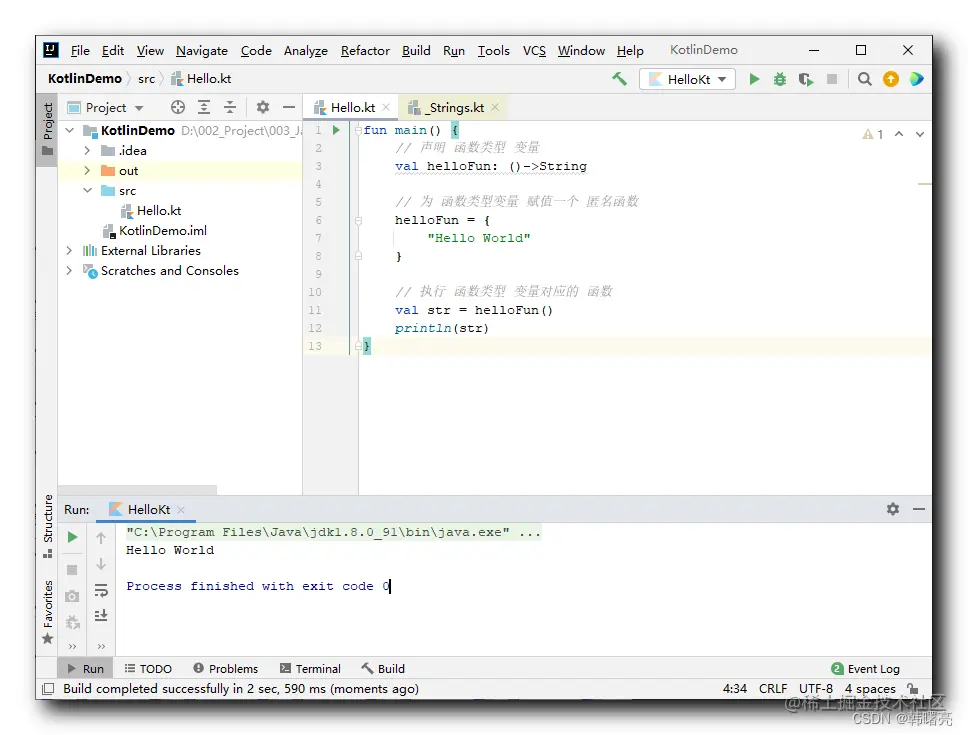Toggle soft-wrap in the Run console

[101, 591]
